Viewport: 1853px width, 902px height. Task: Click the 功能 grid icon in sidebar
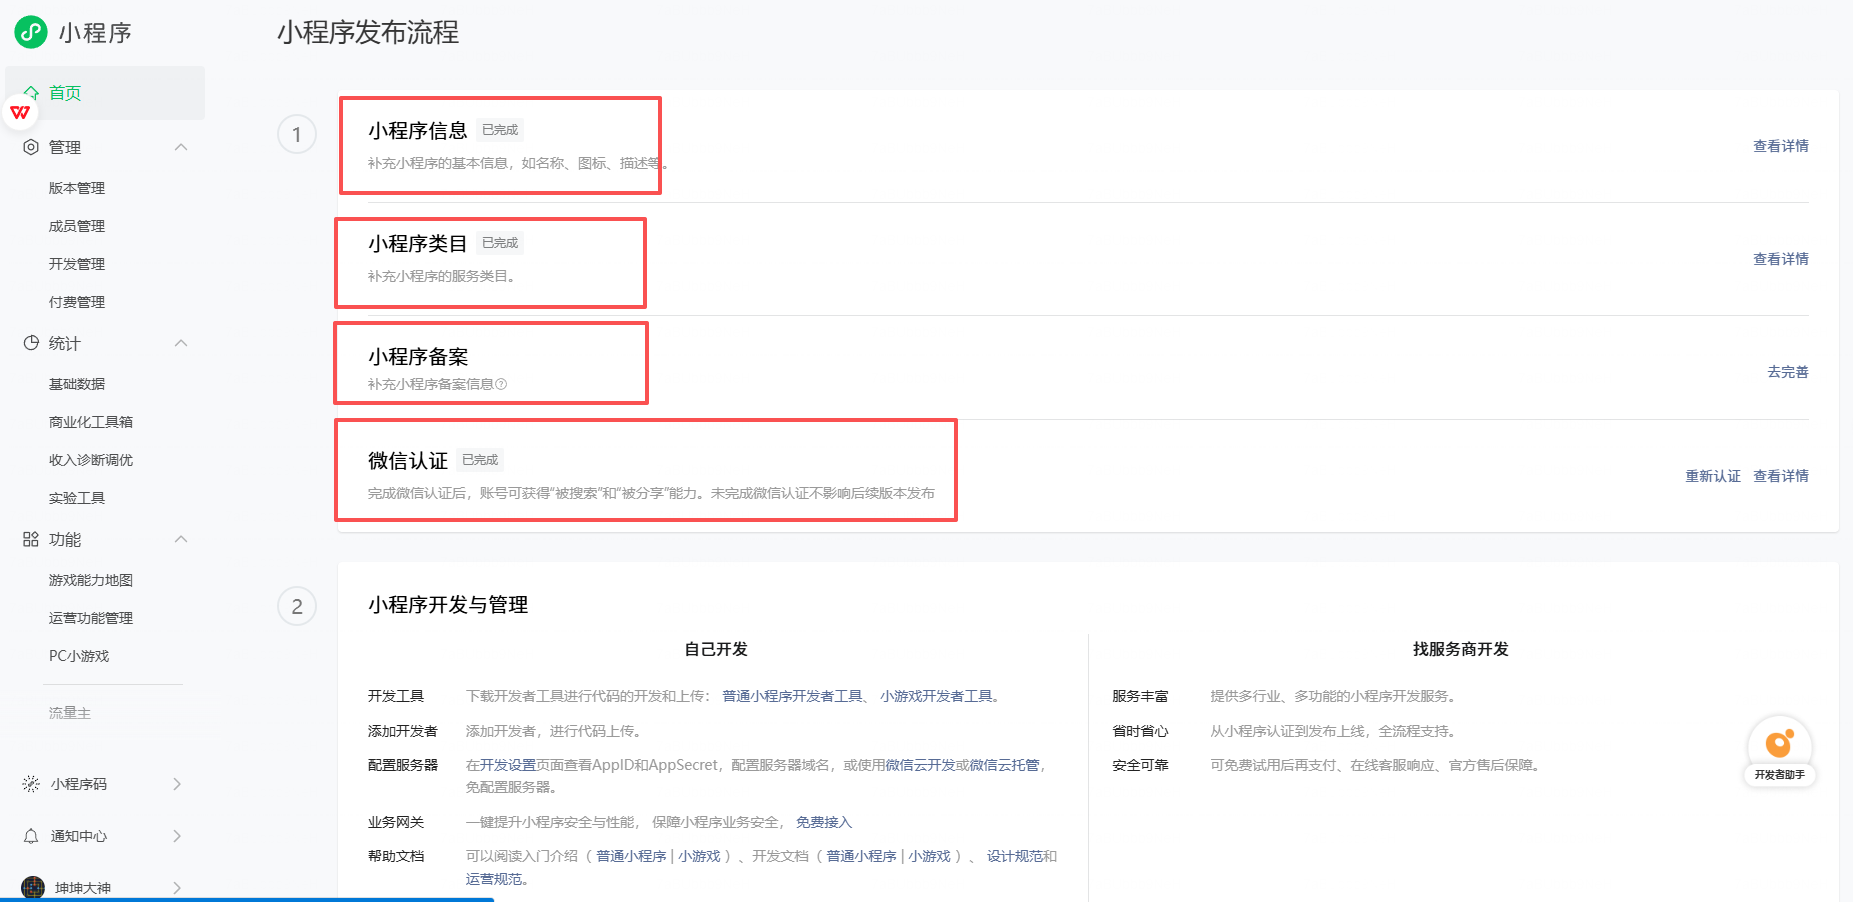pos(30,538)
